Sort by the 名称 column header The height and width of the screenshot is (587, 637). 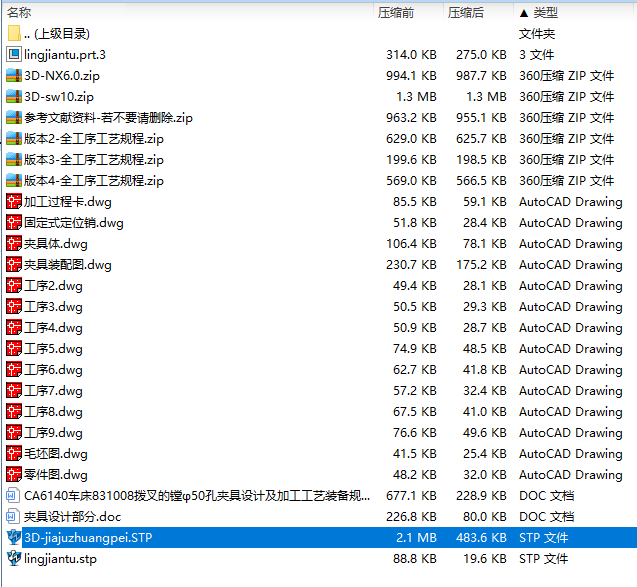(x=19, y=13)
